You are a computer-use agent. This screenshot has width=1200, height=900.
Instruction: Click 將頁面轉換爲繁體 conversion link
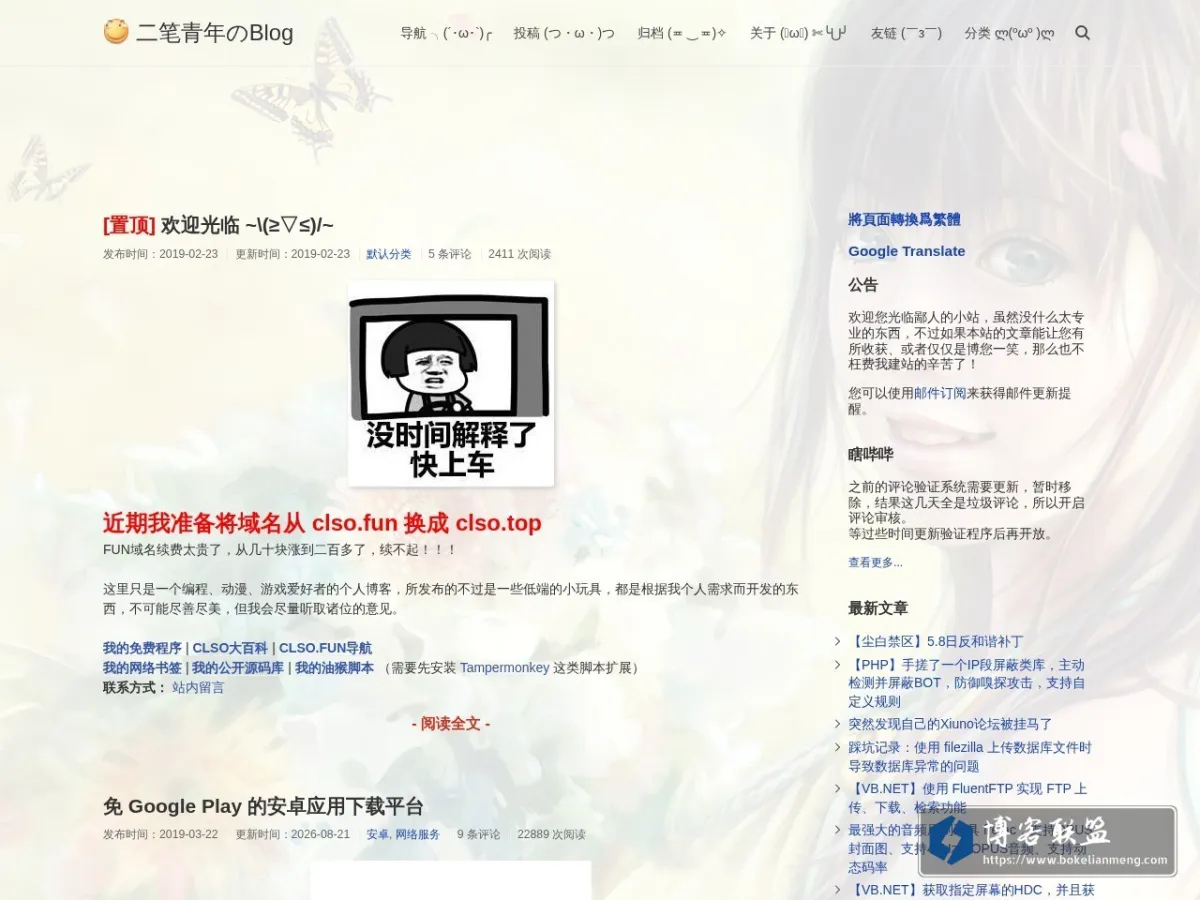[x=904, y=219]
